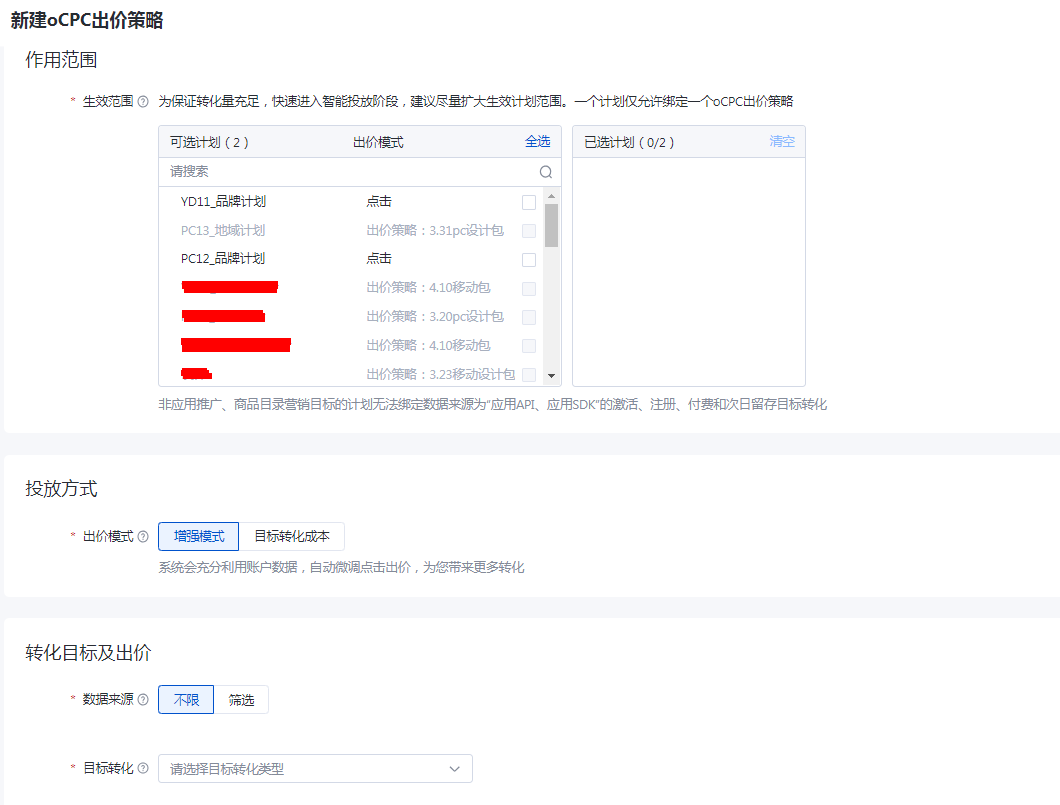Screen dimensions: 1060x805
Task: Check the PC13_地域计划 checkbox
Action: 527,230
